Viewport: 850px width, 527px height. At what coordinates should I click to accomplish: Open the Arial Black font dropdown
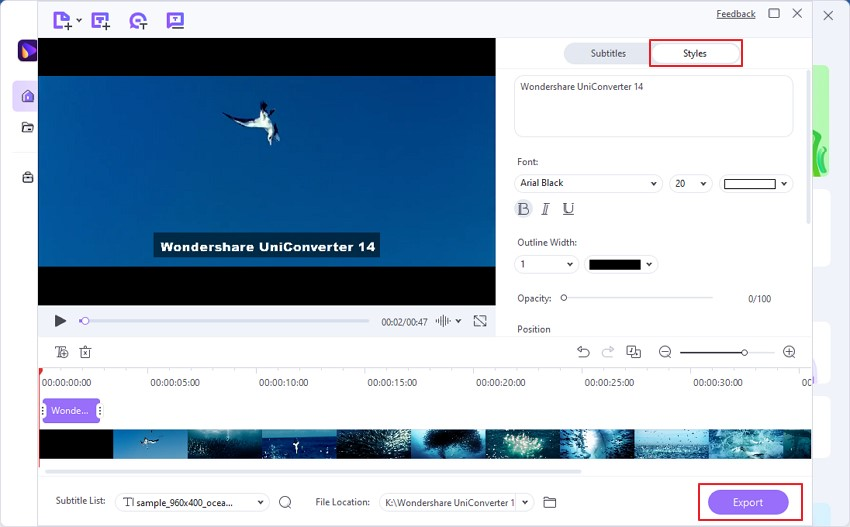[x=588, y=183]
